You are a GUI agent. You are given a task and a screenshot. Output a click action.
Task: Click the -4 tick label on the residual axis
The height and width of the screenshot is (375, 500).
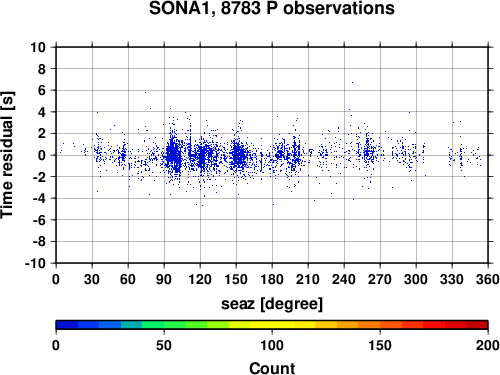pos(39,199)
